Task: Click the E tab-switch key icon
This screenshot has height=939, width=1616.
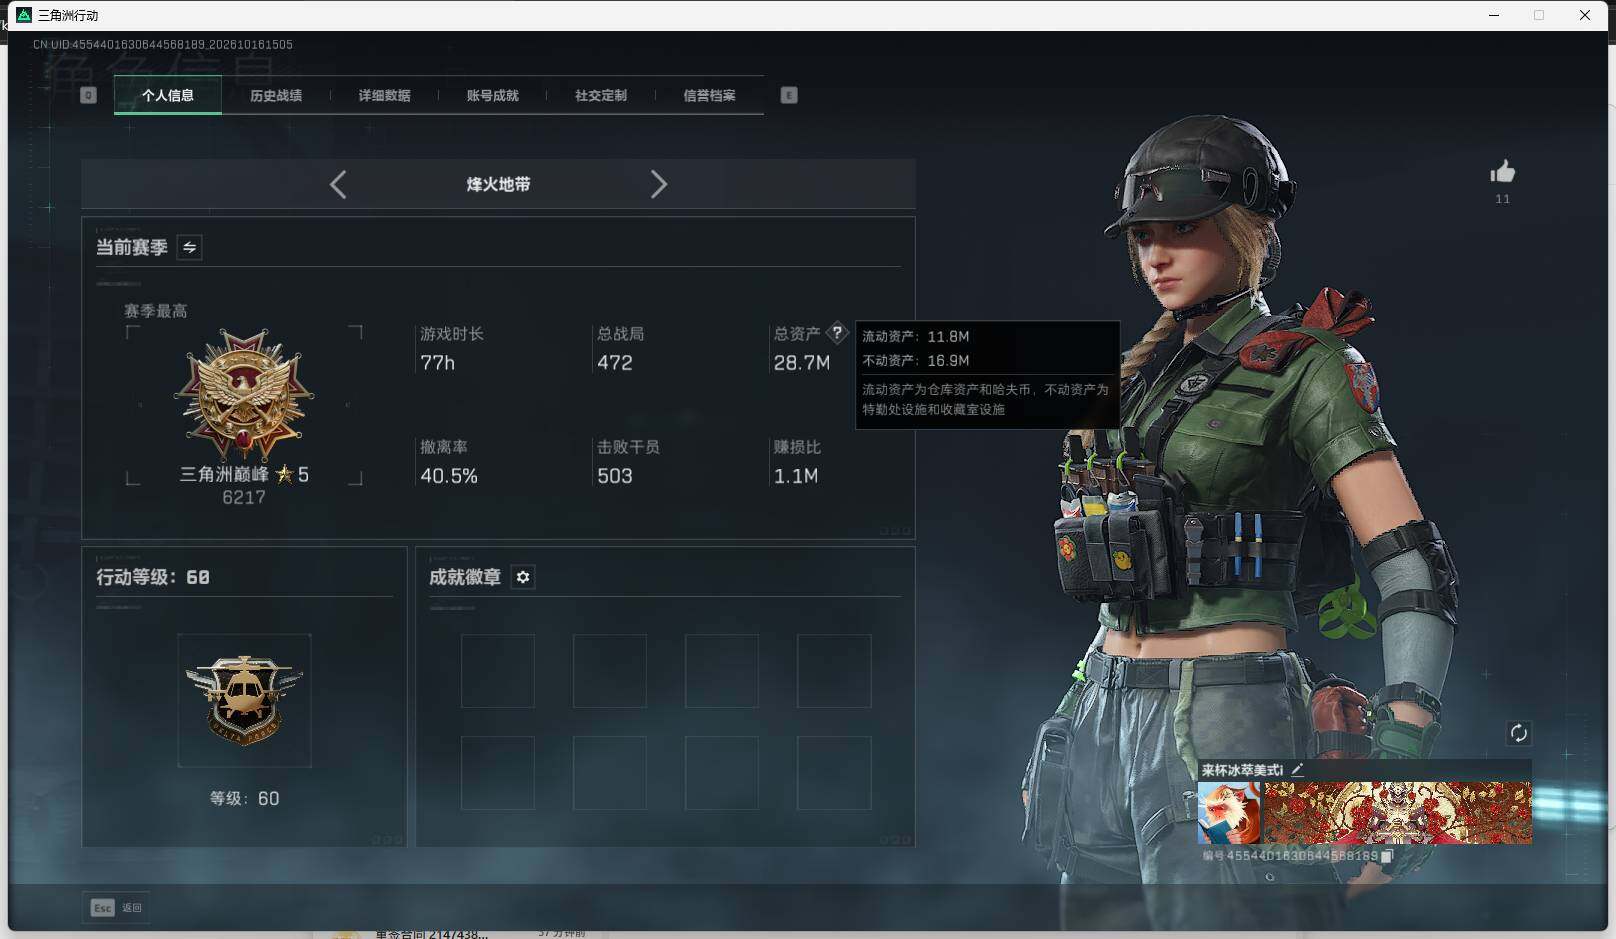Action: click(x=789, y=95)
